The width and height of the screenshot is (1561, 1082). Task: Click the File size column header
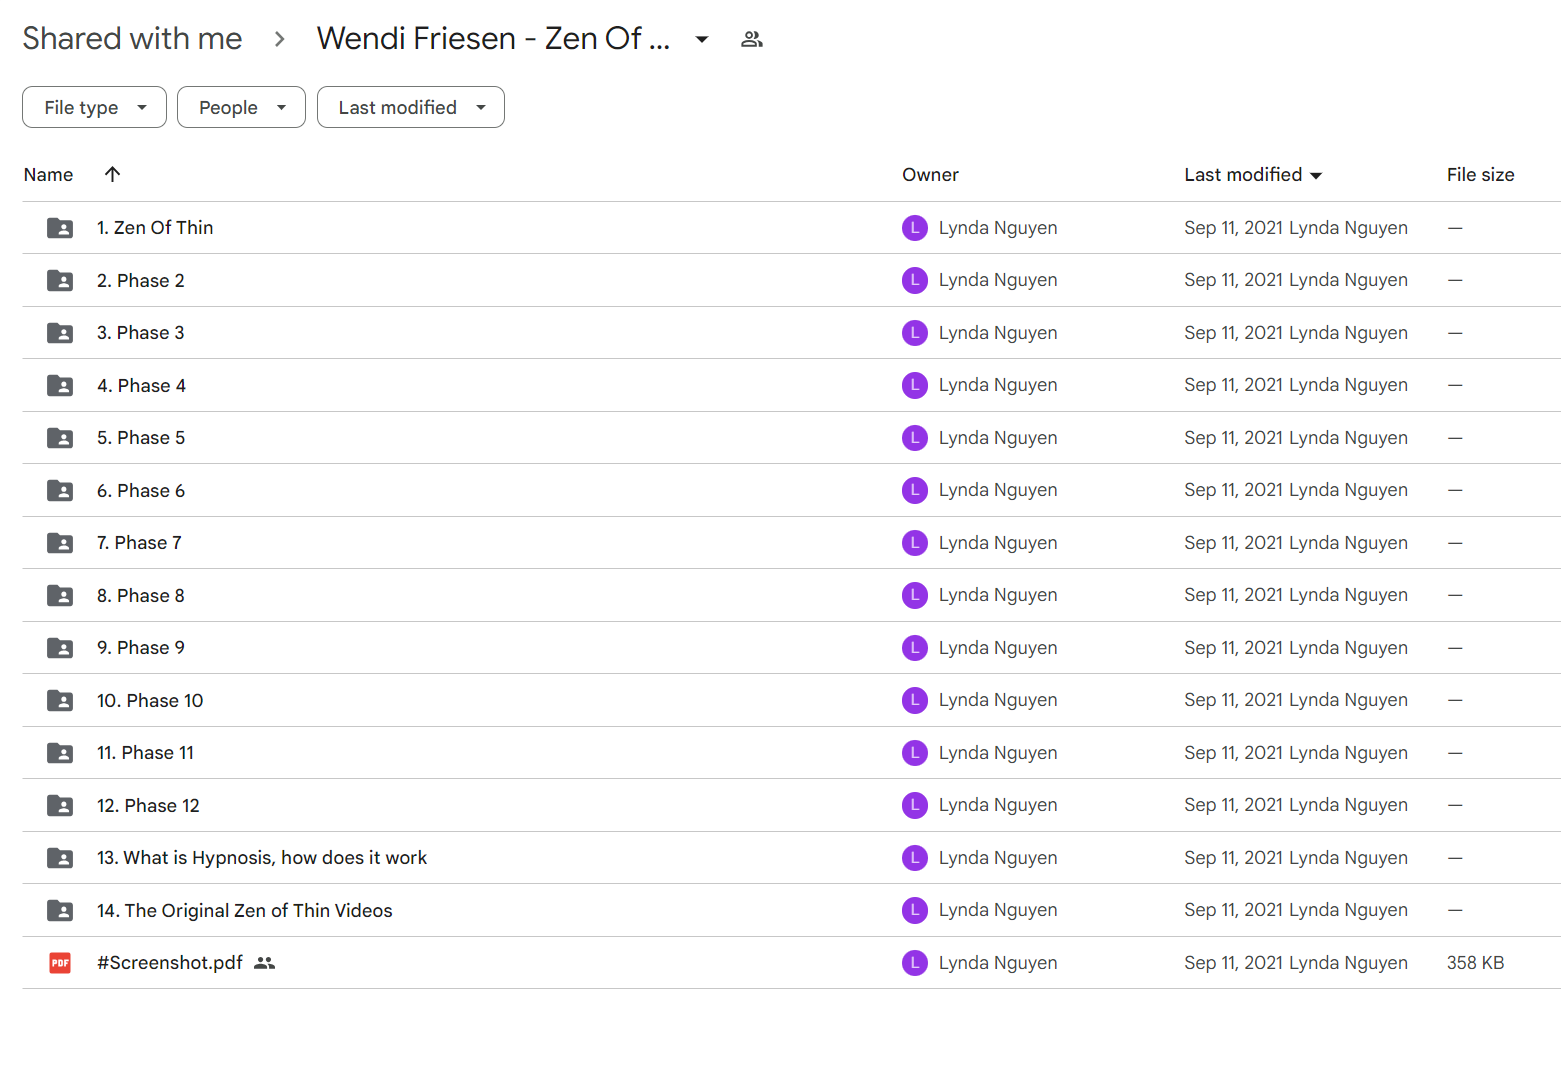coord(1480,174)
